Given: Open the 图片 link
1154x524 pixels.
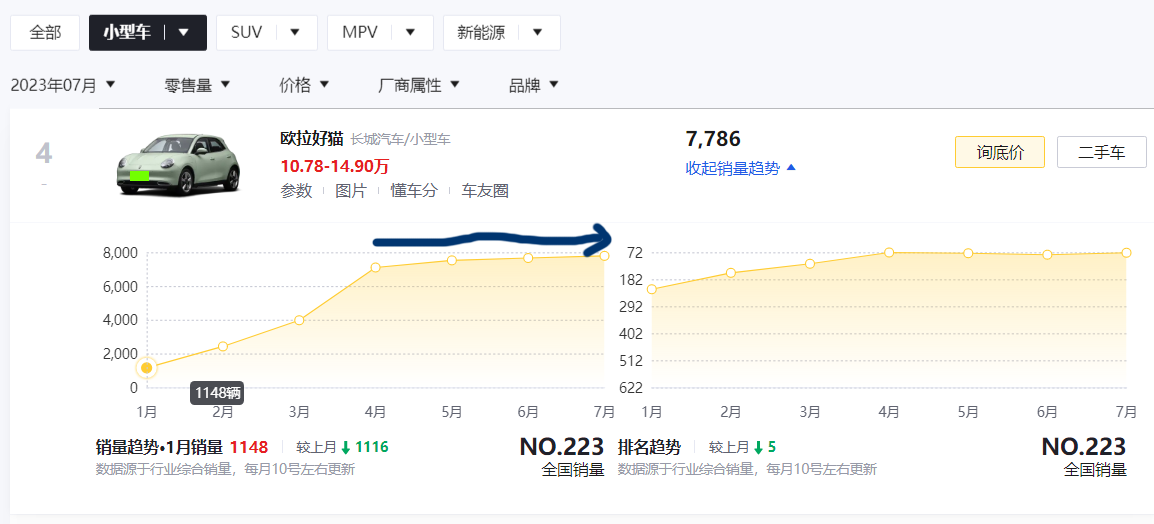Looking at the screenshot, I should click(350, 191).
